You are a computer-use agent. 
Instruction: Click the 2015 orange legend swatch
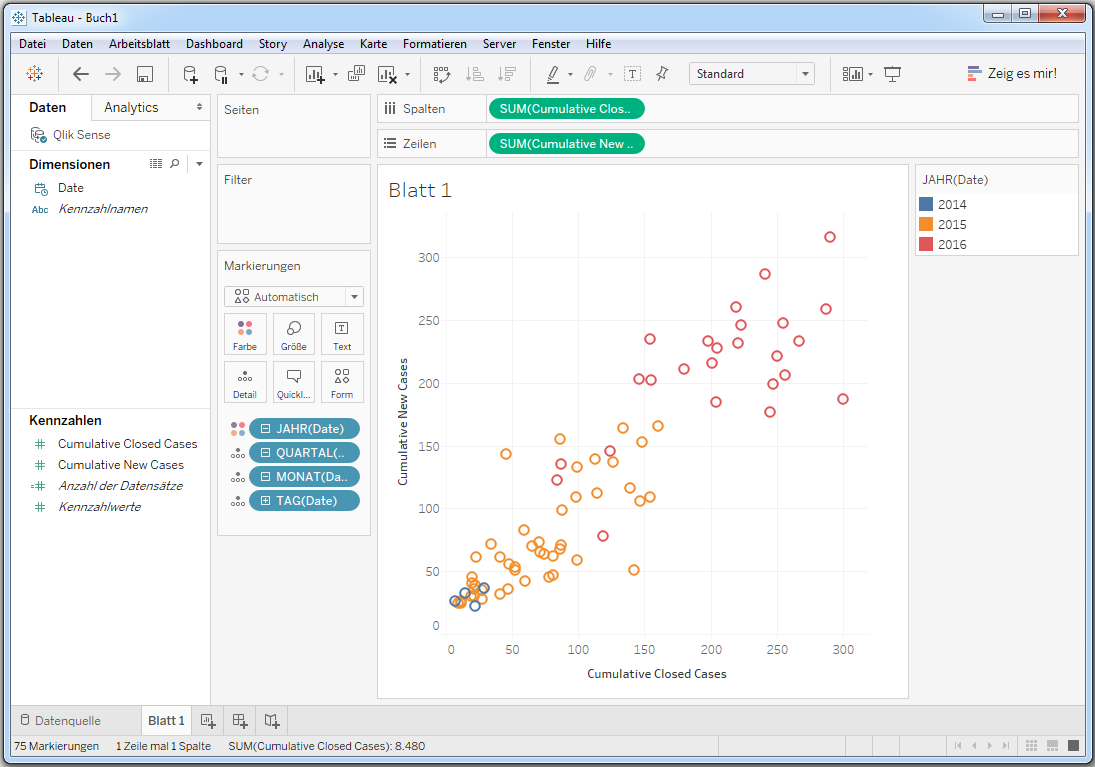[926, 224]
